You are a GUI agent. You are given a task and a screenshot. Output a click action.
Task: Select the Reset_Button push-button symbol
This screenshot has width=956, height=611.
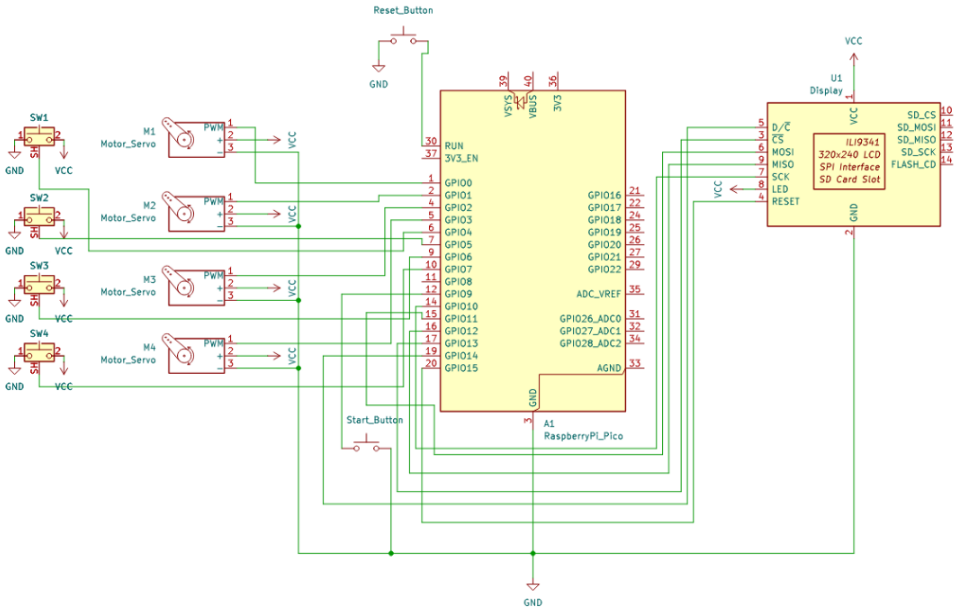pyautogui.click(x=403, y=37)
